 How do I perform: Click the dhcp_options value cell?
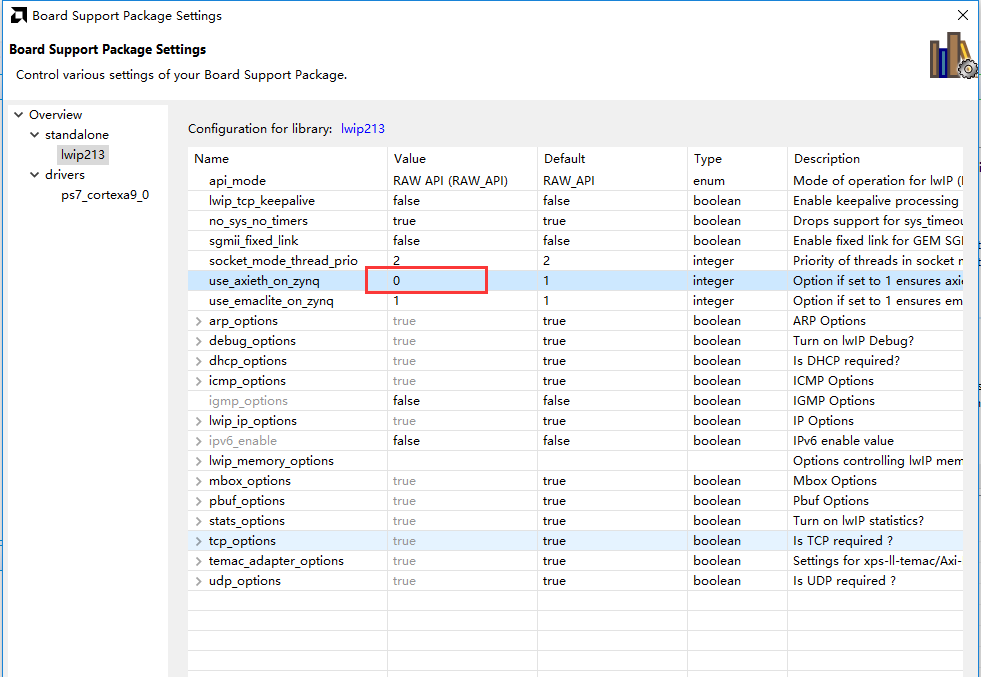(462, 361)
